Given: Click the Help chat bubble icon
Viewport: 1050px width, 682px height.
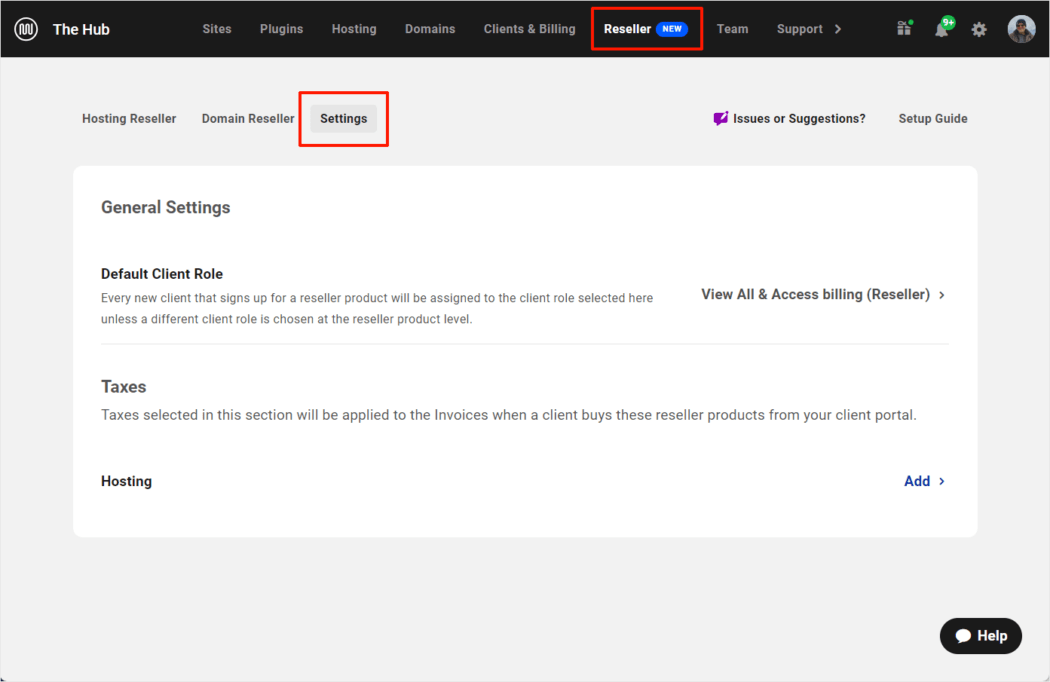Looking at the screenshot, I should pos(963,636).
